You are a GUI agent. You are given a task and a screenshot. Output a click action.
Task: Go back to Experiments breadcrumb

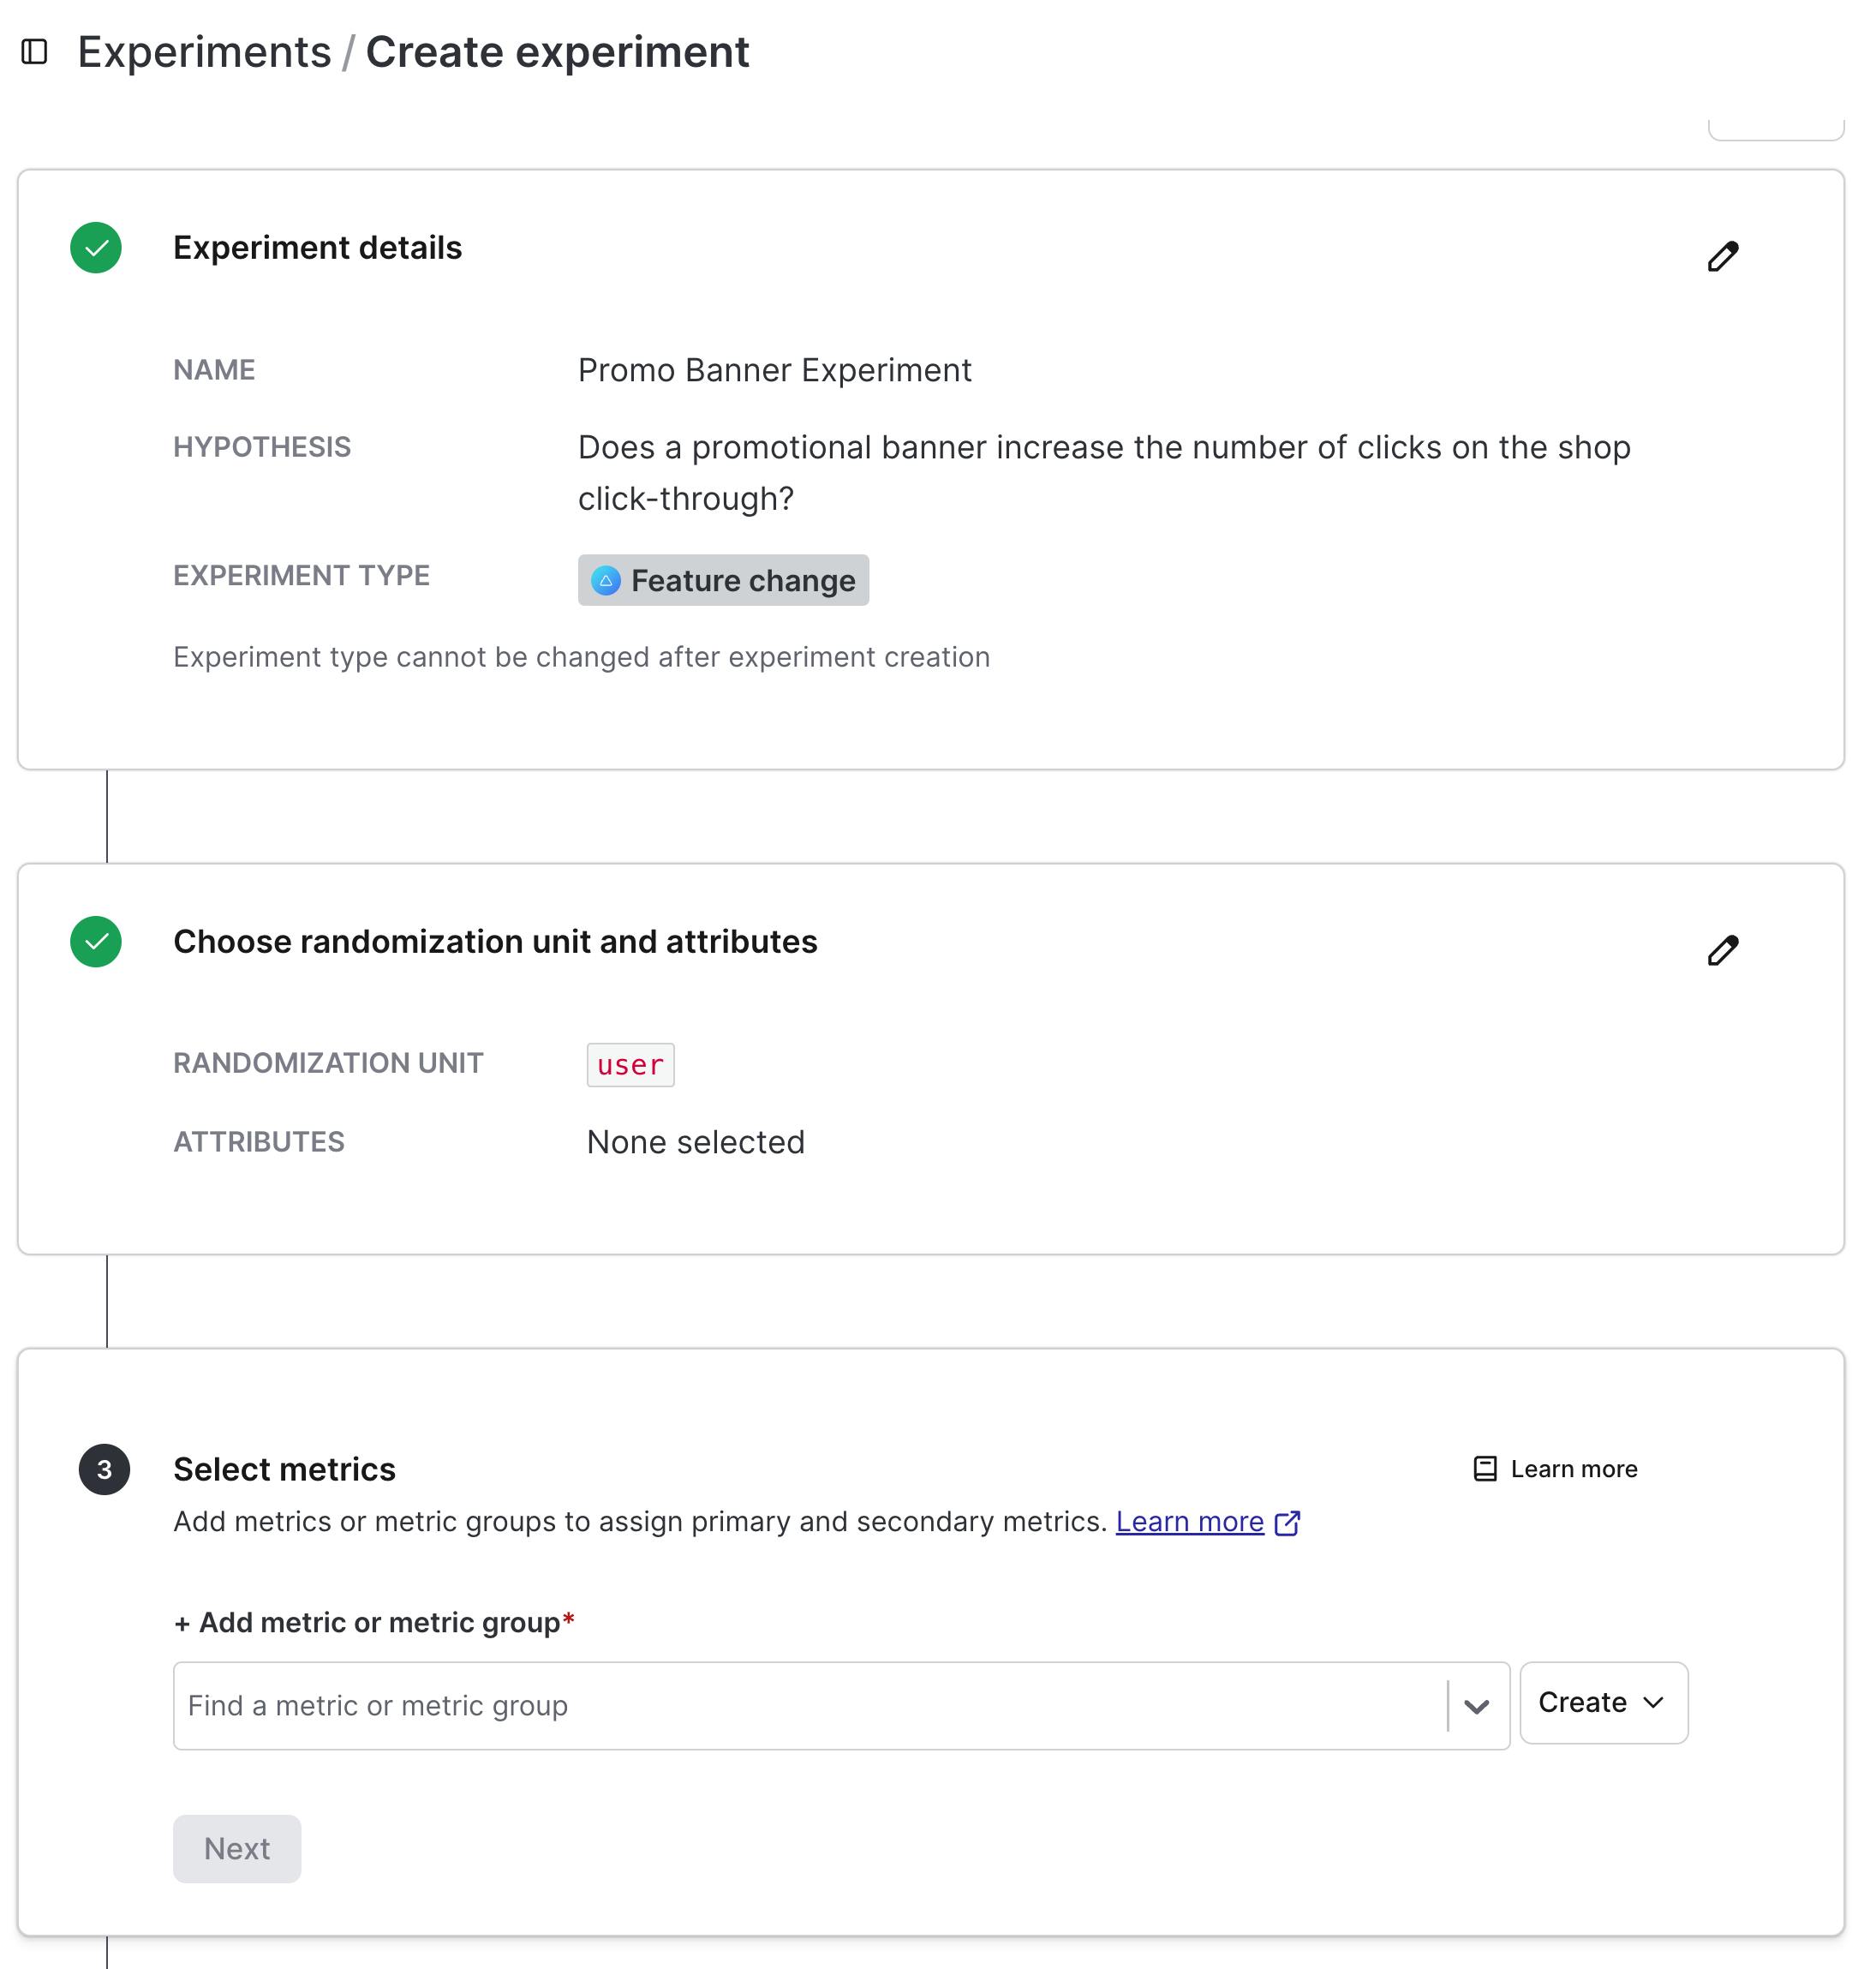pyautogui.click(x=204, y=52)
